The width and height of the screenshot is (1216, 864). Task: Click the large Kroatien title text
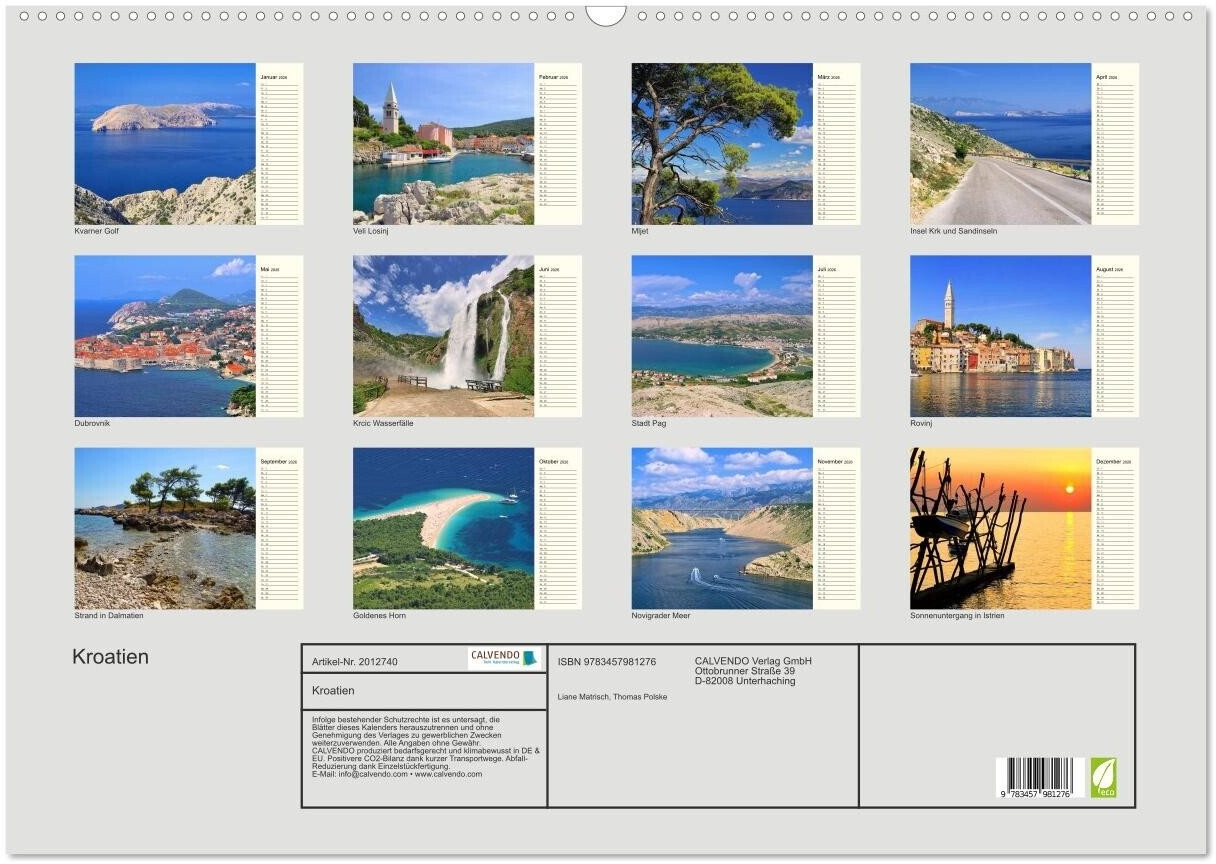110,657
